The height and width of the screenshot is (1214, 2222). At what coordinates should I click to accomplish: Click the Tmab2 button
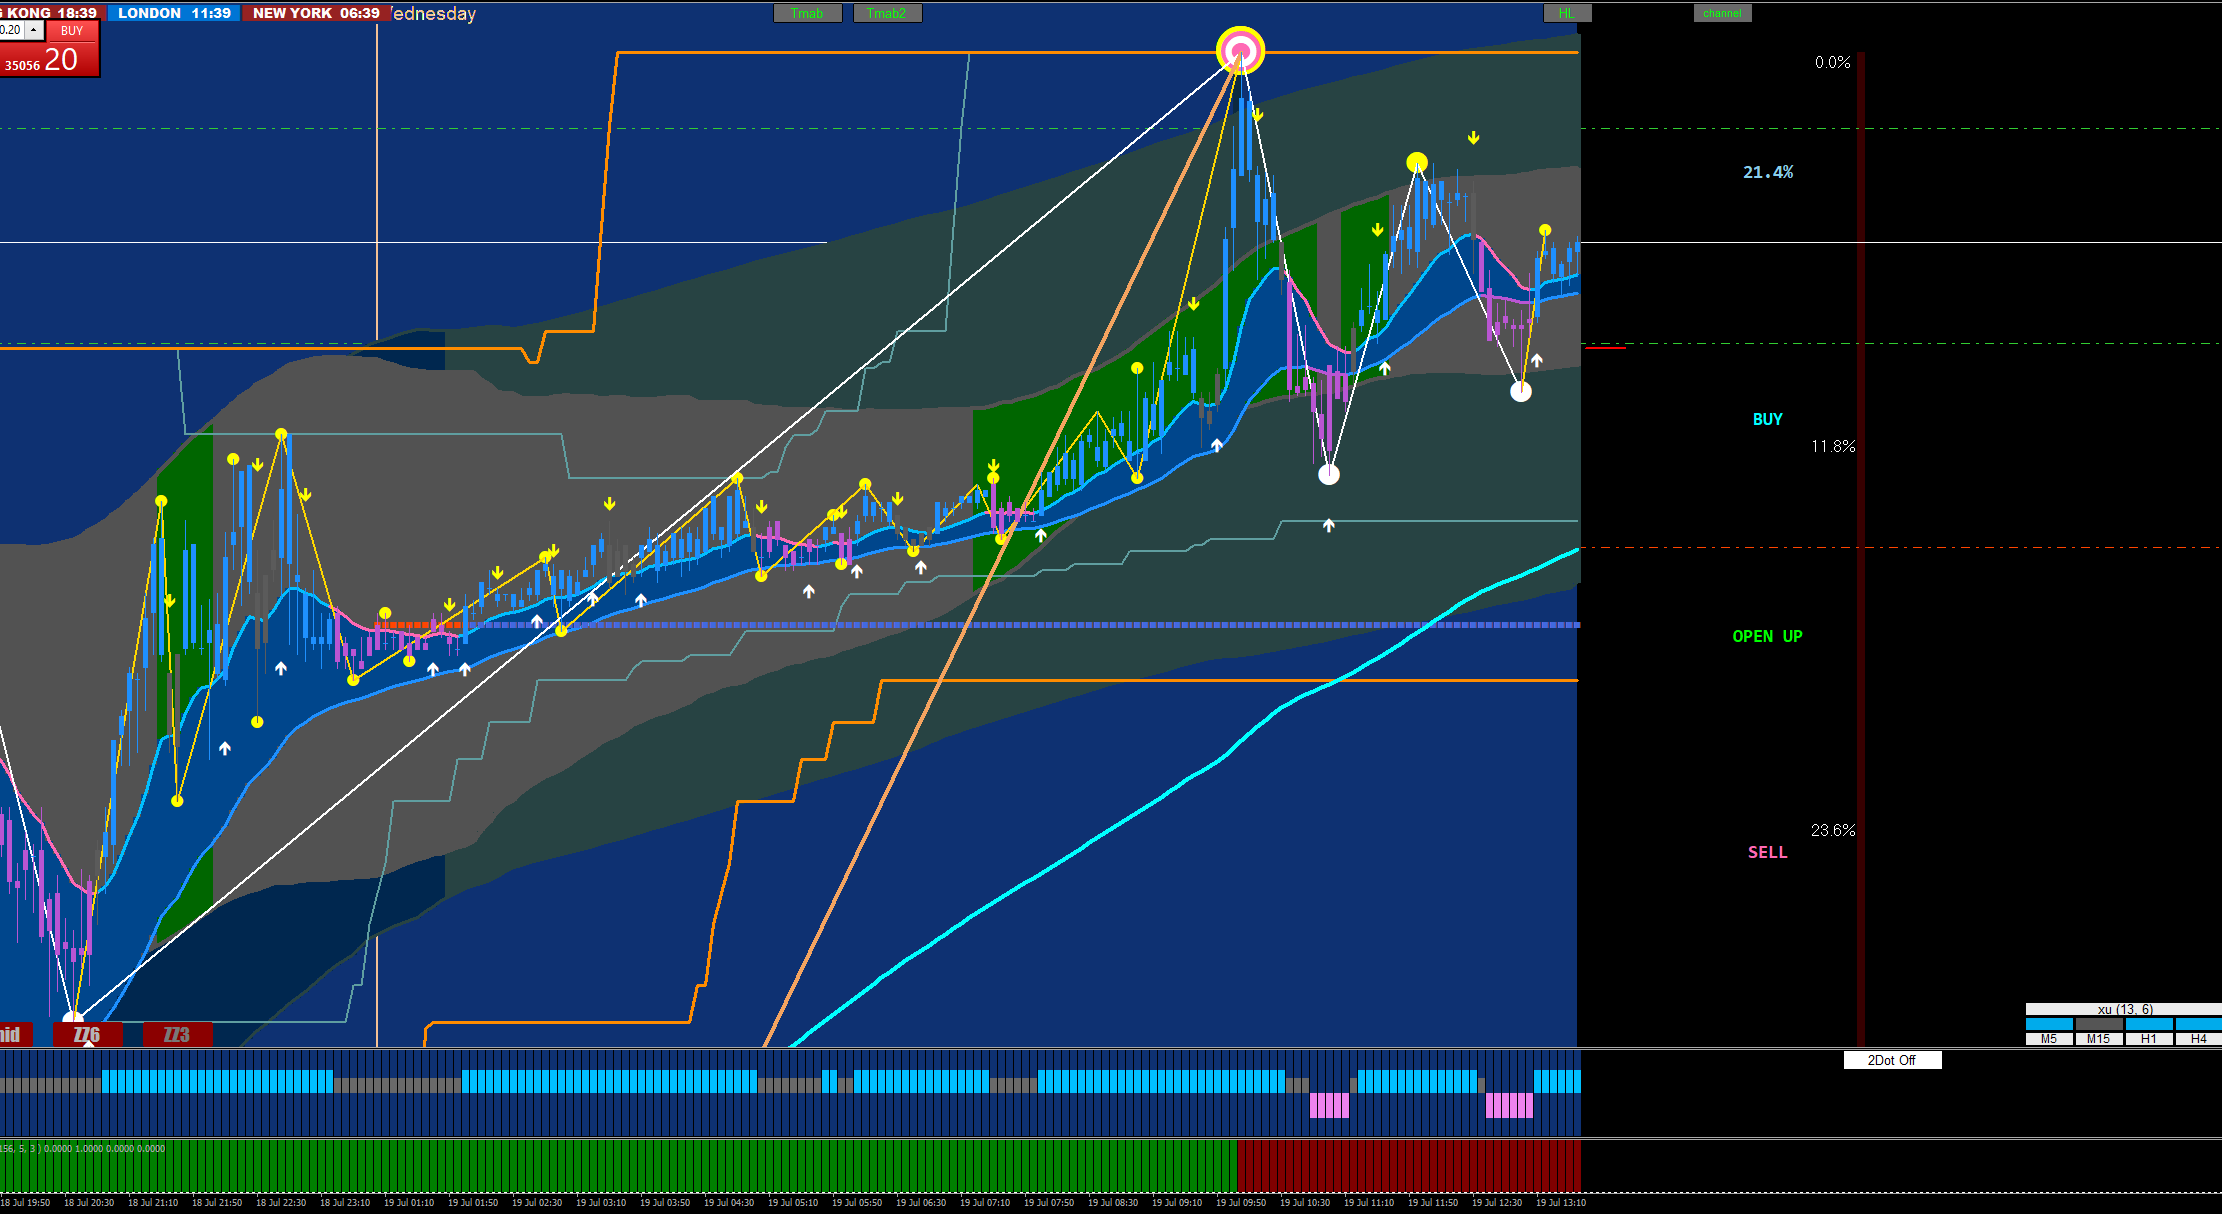tap(887, 13)
